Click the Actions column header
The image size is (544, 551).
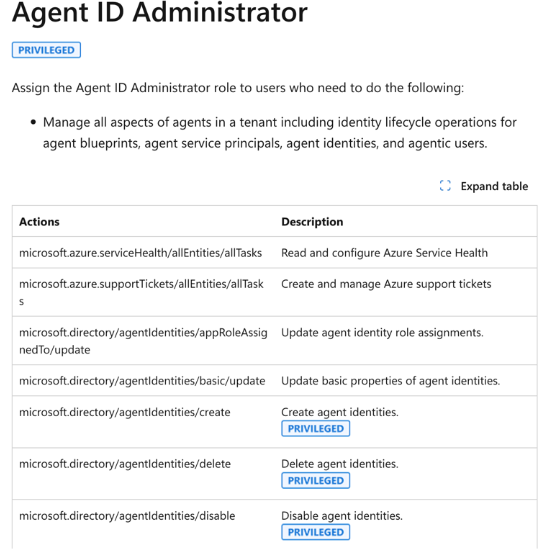tap(39, 222)
